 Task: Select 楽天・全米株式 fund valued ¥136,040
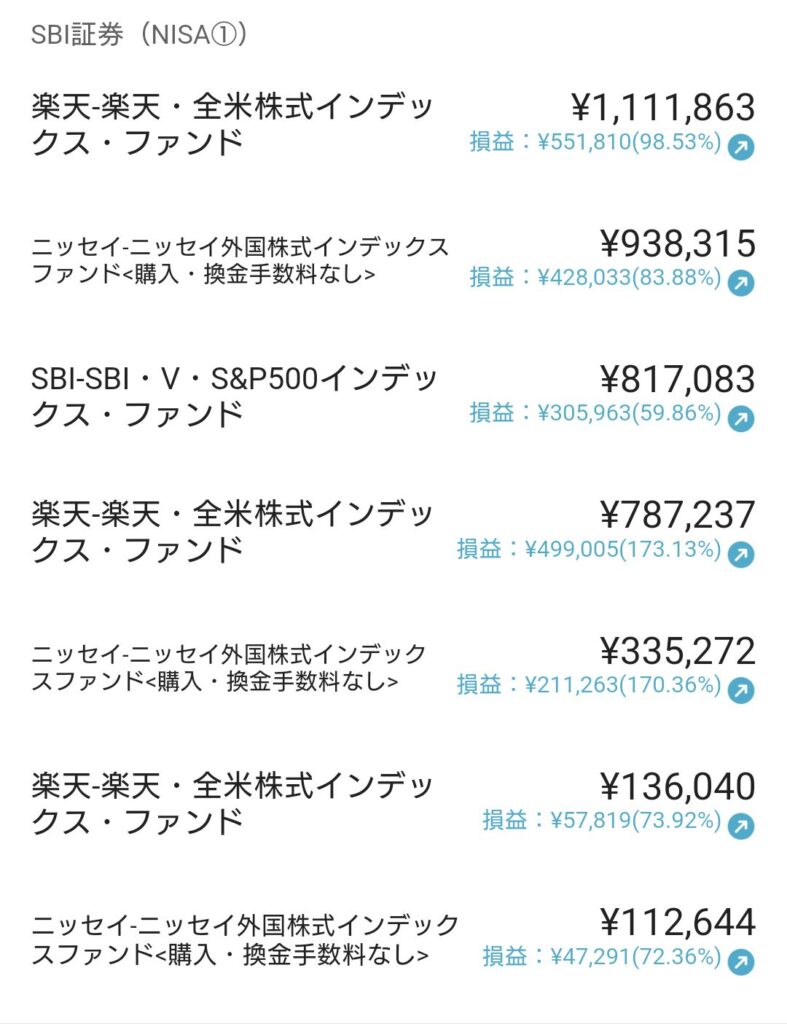point(232,803)
